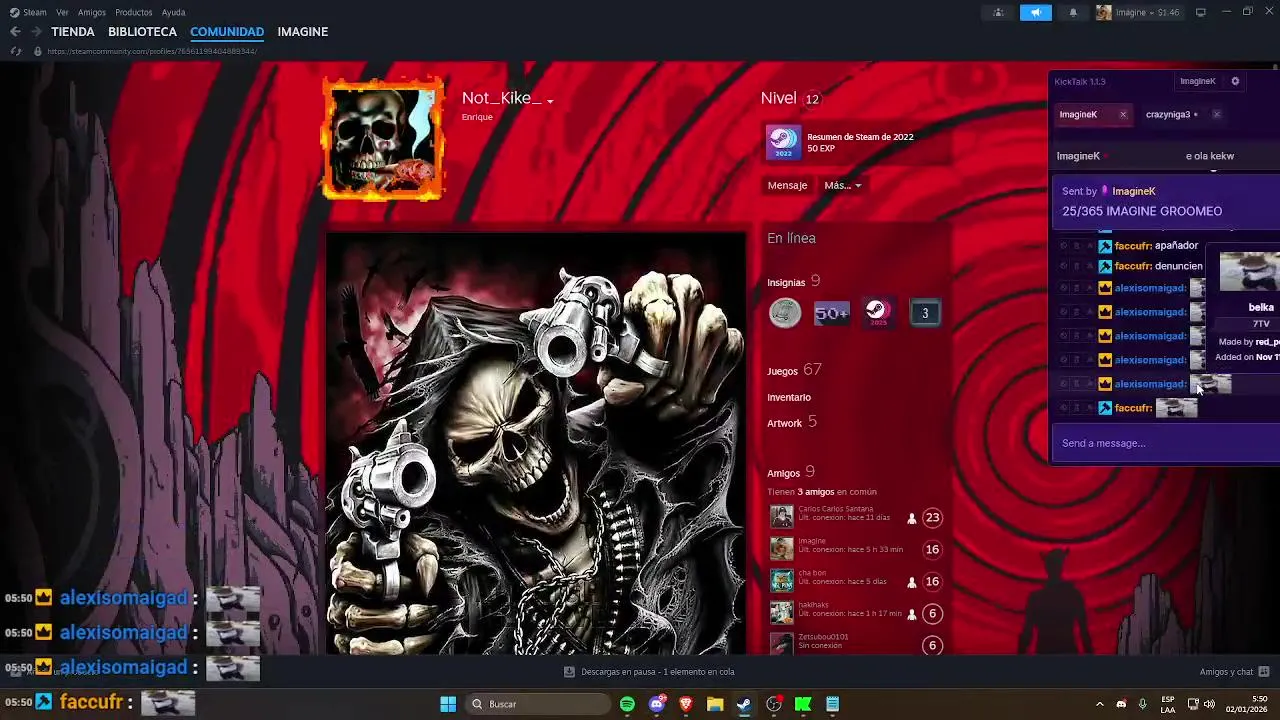Click the profile URL address bar
Viewport: 1280px width, 720px height.
click(152, 51)
